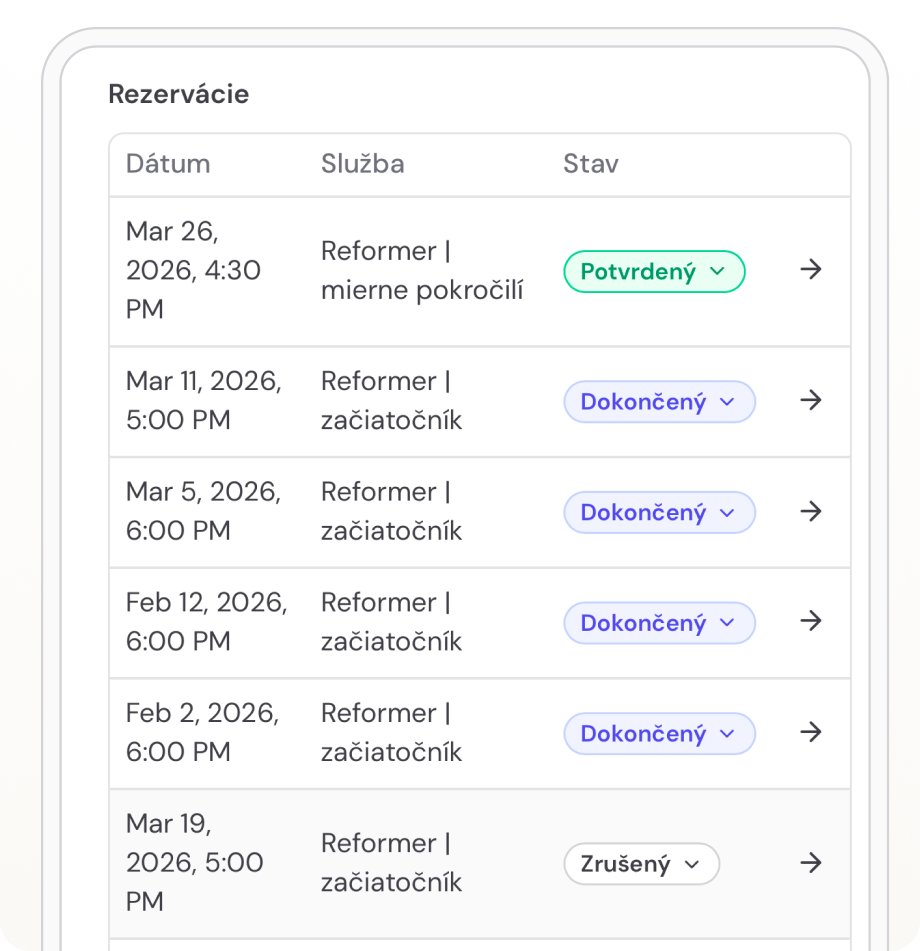
Task: Click the arrow next to the cancelled Mar 19 booking
Action: pyautogui.click(x=810, y=863)
